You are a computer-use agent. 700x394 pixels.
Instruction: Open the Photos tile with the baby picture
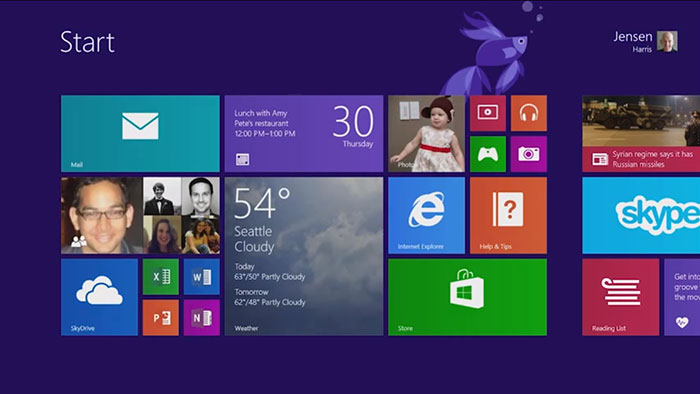[426, 133]
